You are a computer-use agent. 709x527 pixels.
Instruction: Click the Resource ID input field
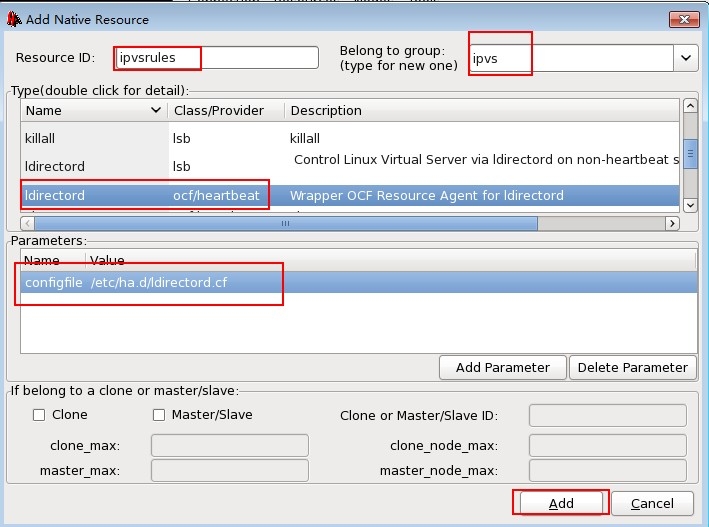217,58
